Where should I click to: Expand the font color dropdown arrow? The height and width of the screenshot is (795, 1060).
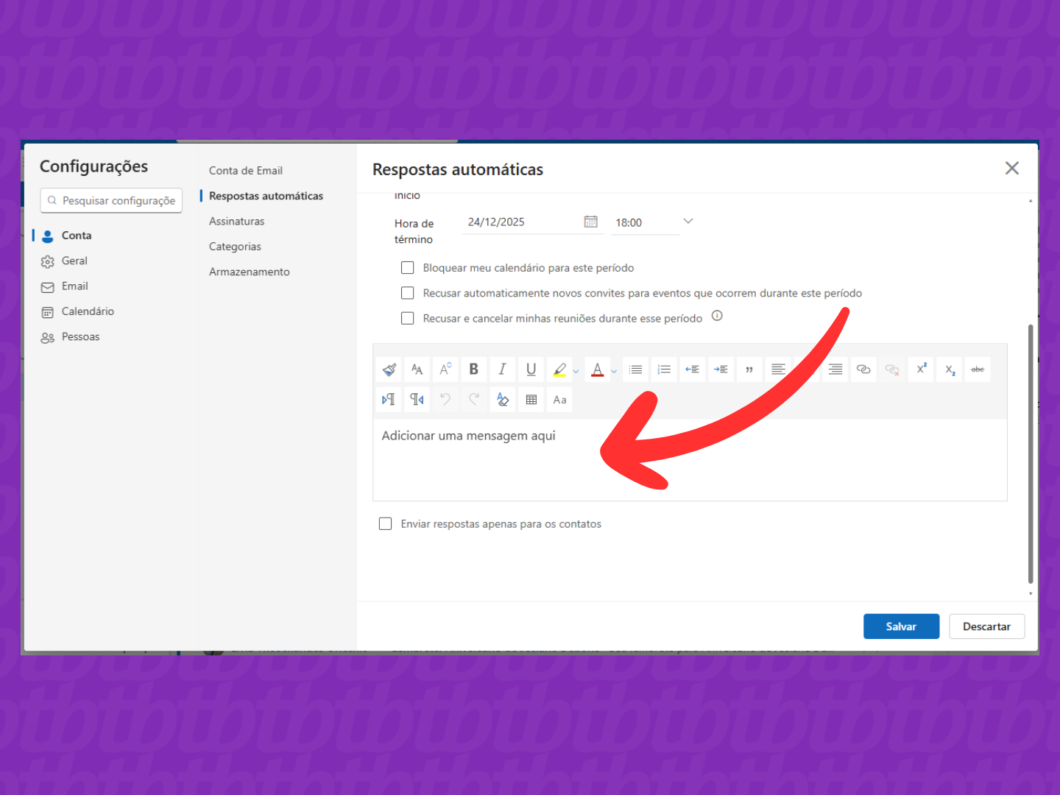[611, 369]
